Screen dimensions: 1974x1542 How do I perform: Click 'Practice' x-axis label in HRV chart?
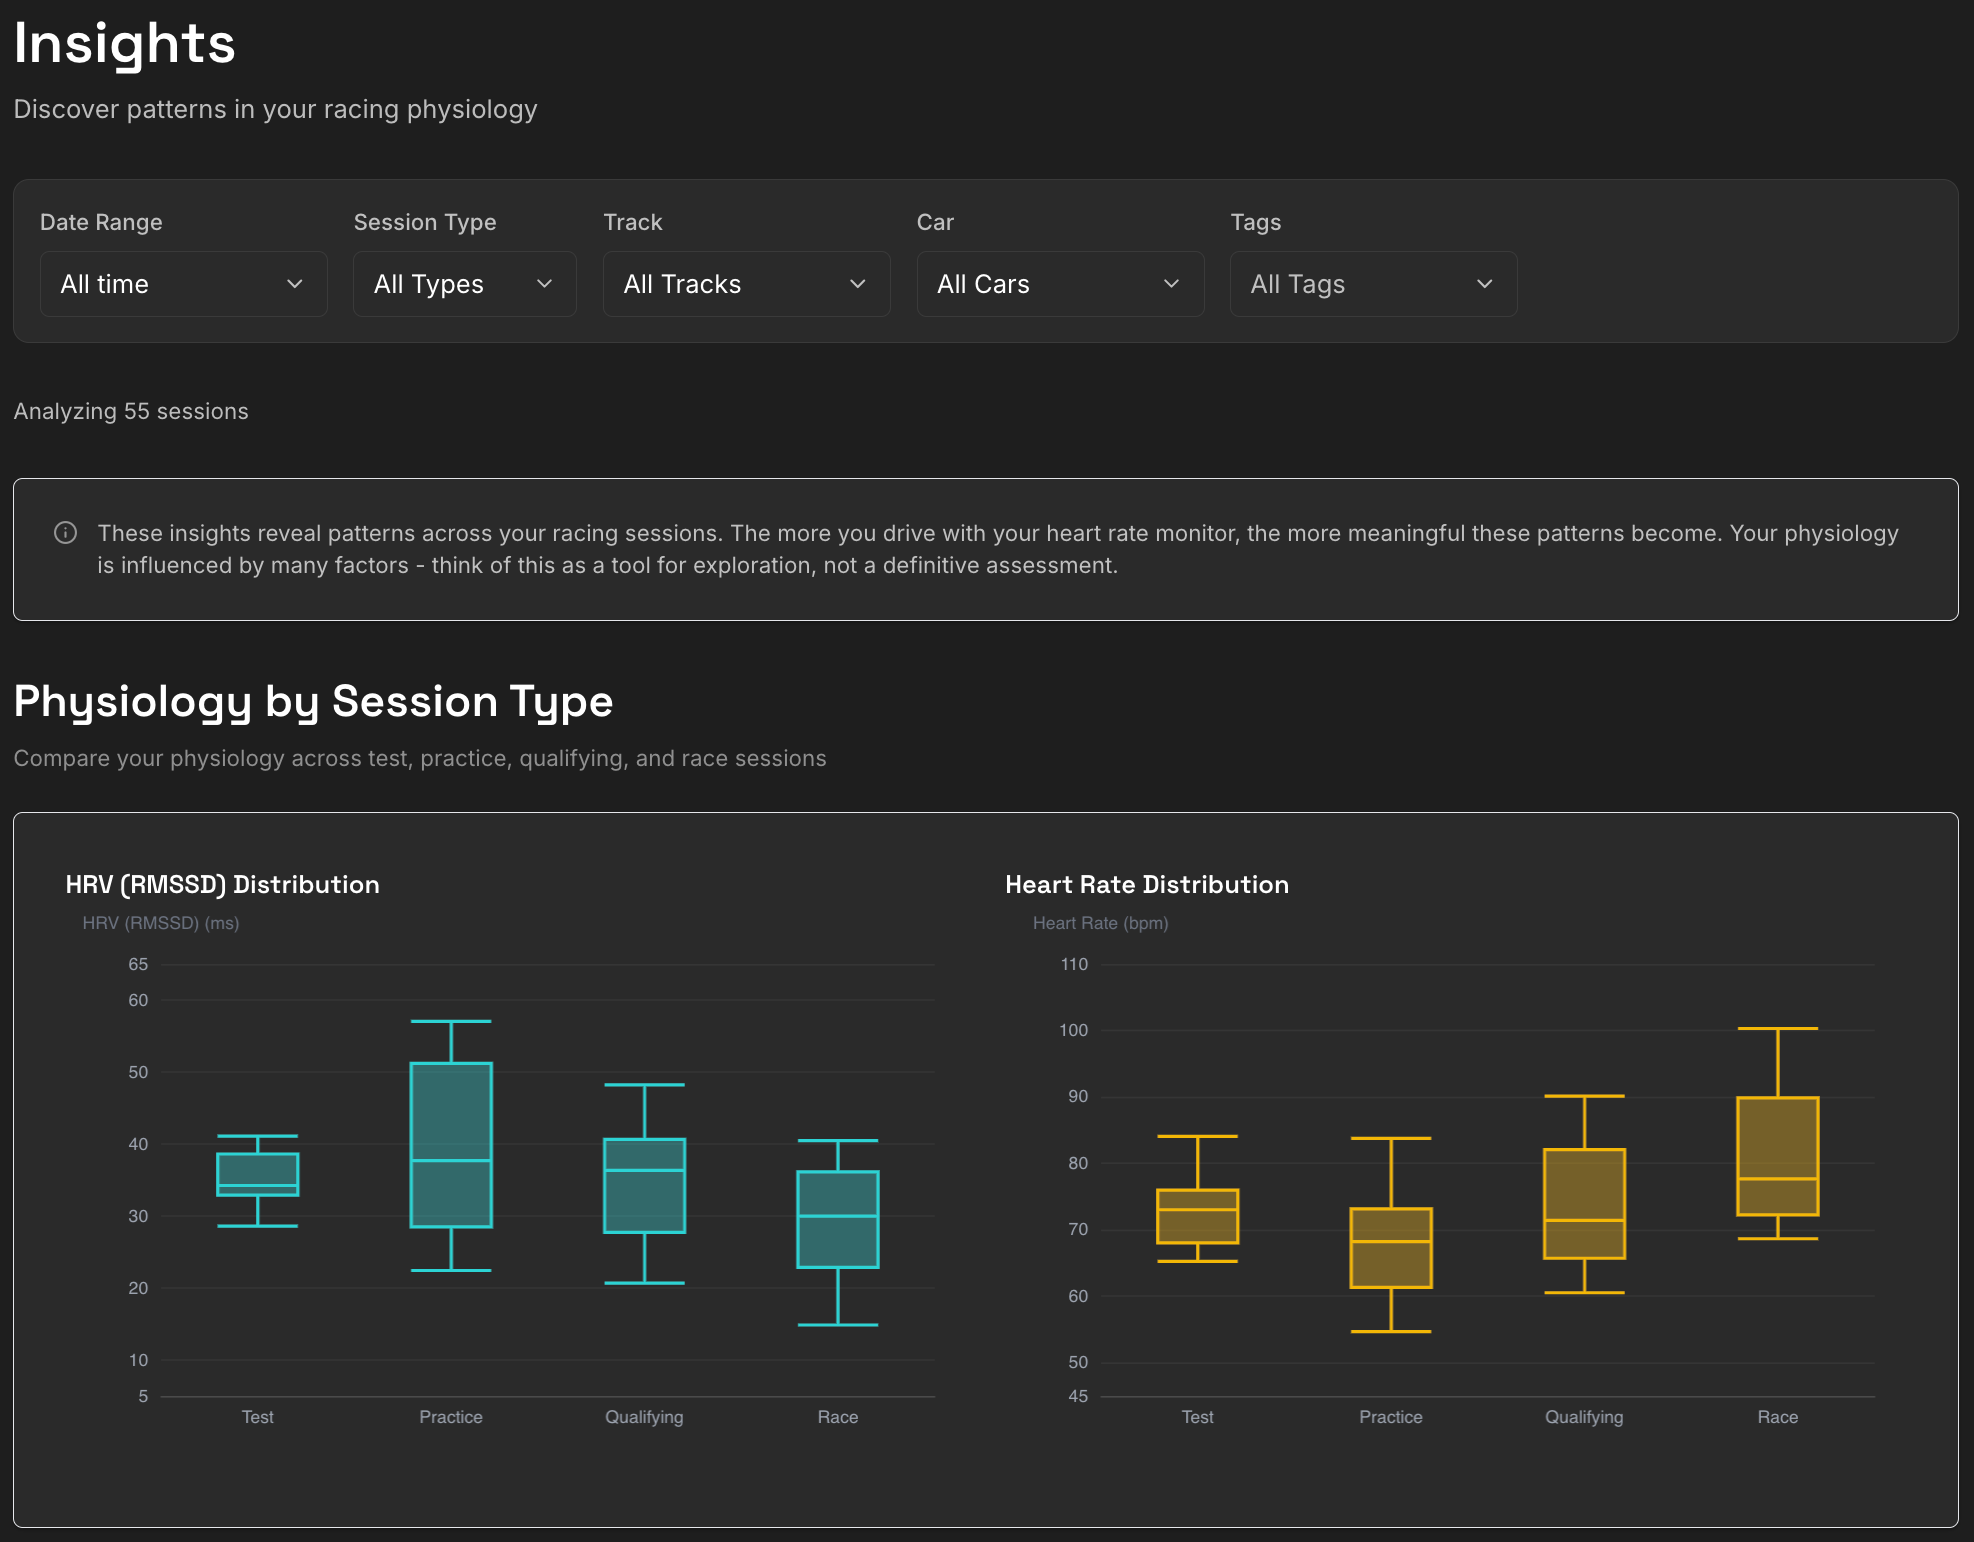451,1417
